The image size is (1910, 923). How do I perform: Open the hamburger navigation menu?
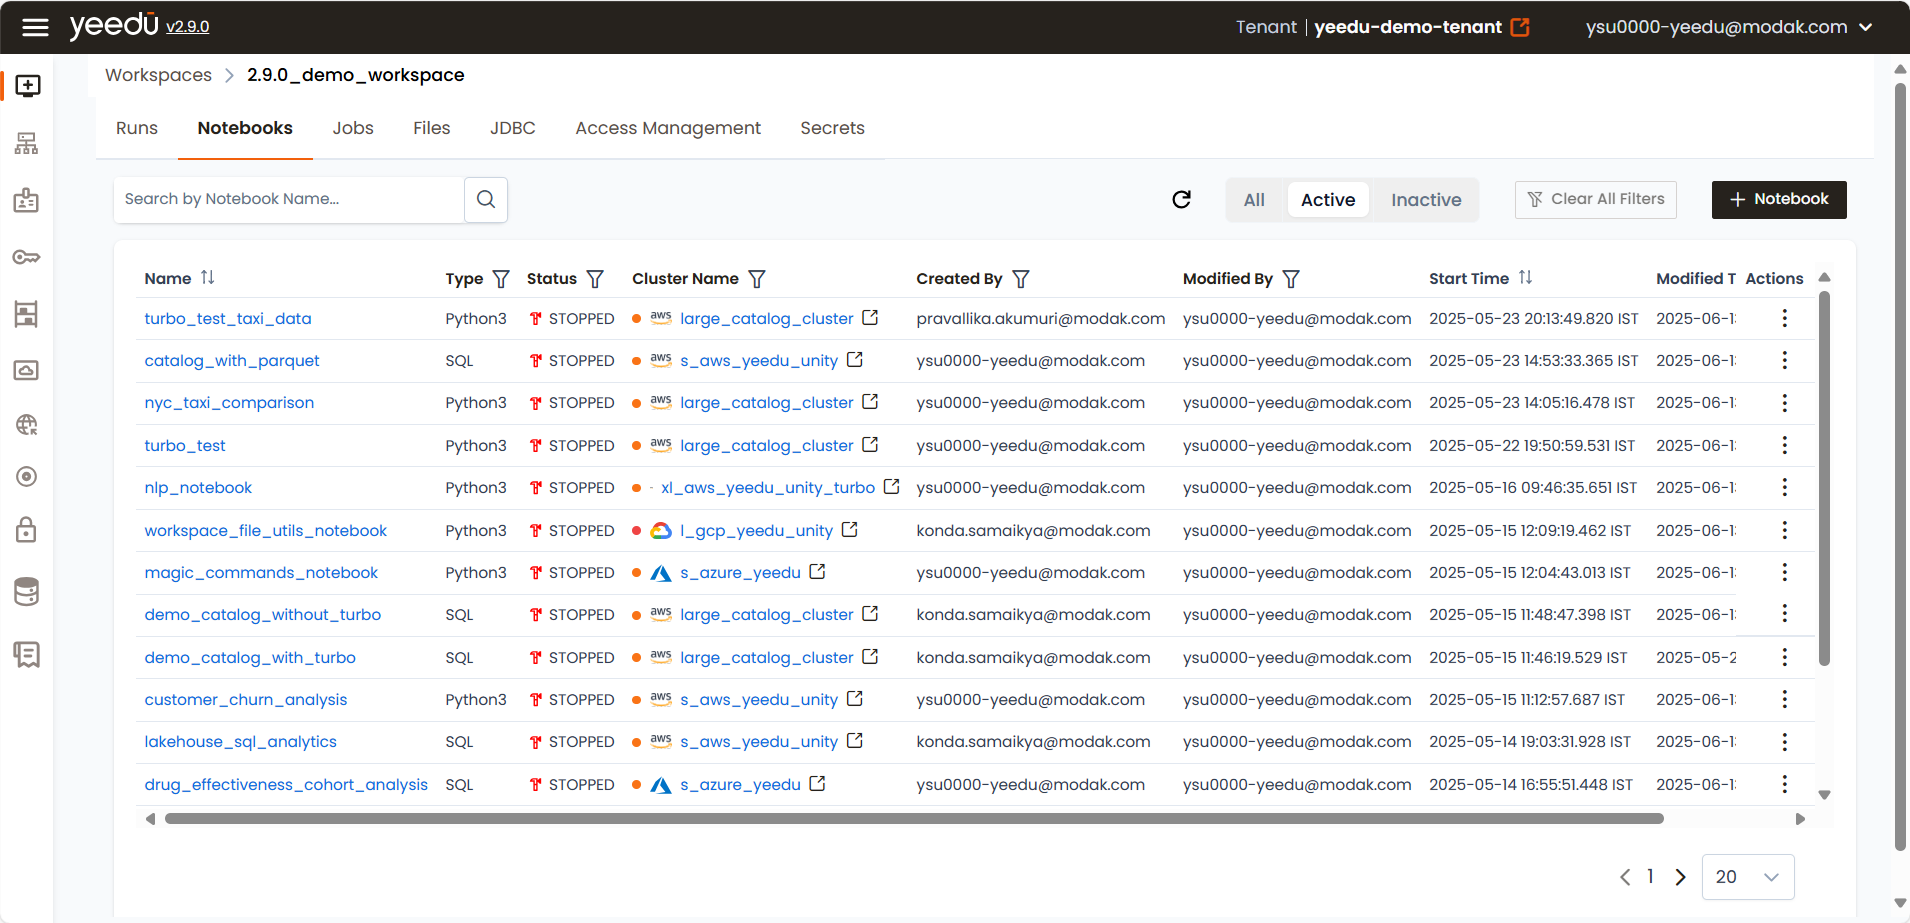click(35, 27)
